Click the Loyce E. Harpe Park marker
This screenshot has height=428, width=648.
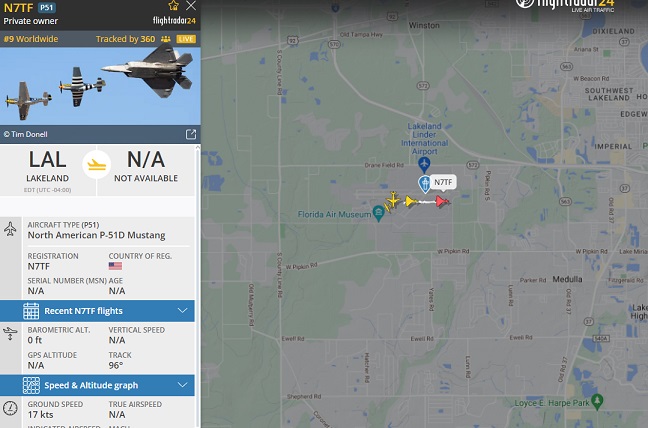pyautogui.click(x=597, y=402)
